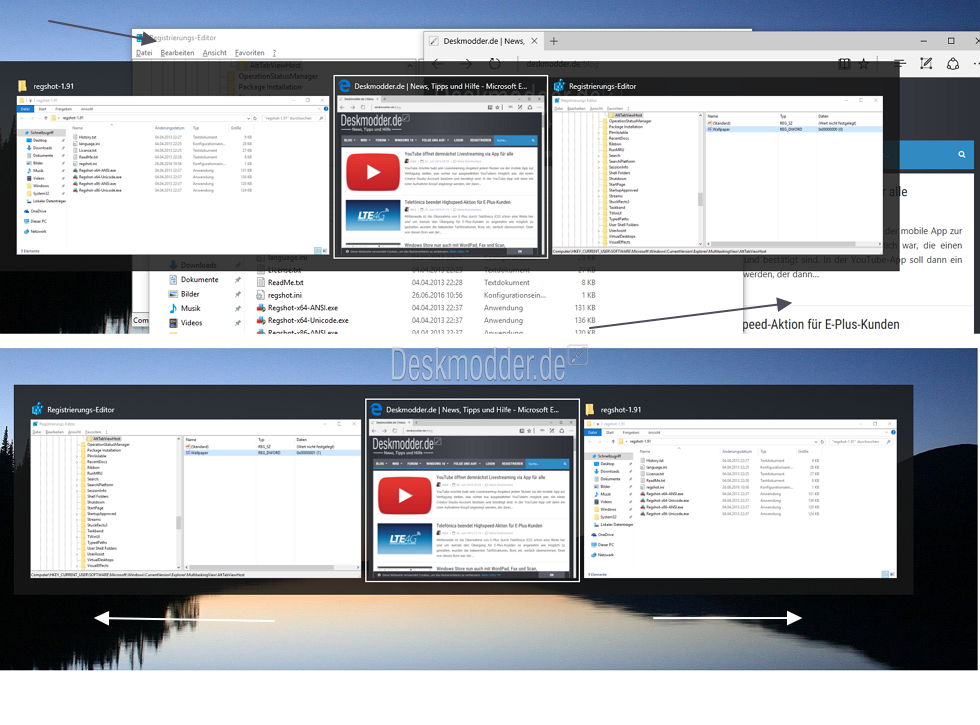980x725 pixels.
Task: Add page to favorites with star icon
Action: tap(863, 64)
